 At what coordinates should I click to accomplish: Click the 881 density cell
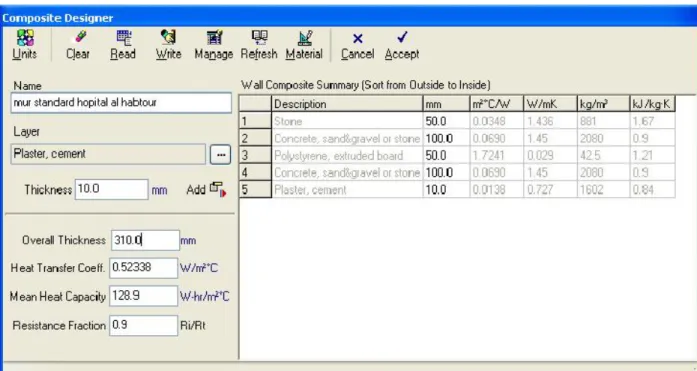pos(603,121)
